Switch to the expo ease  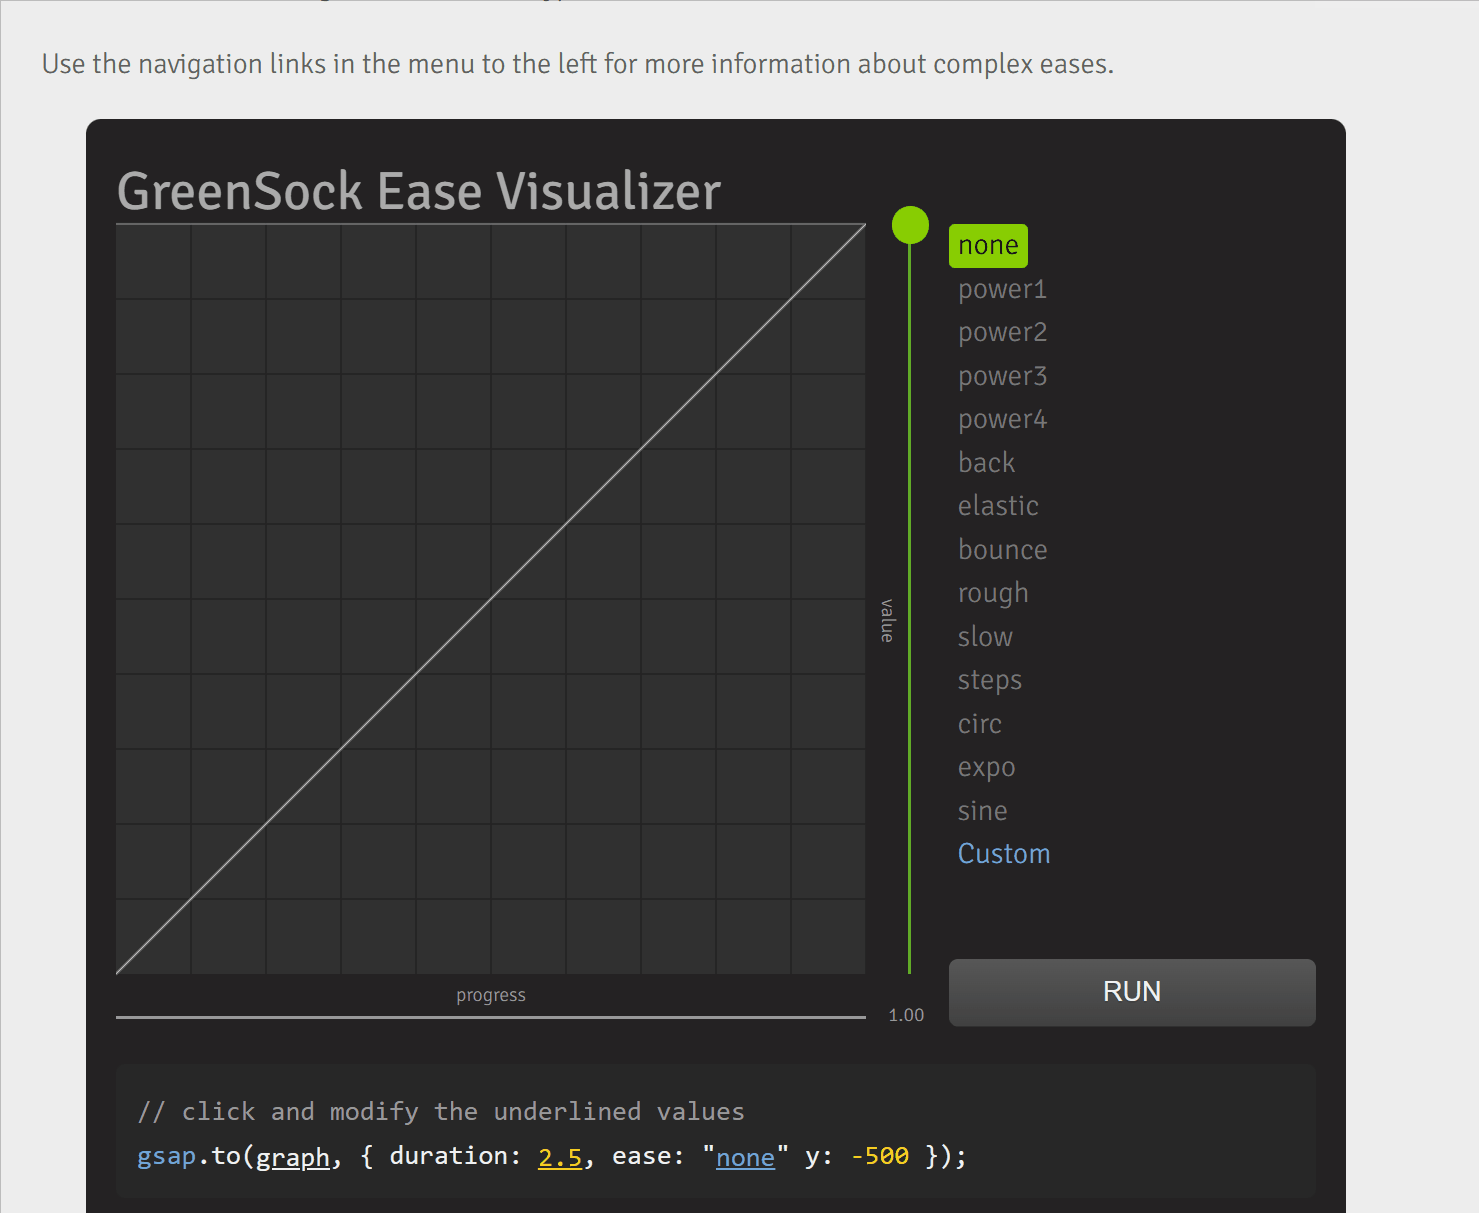[x=986, y=768]
